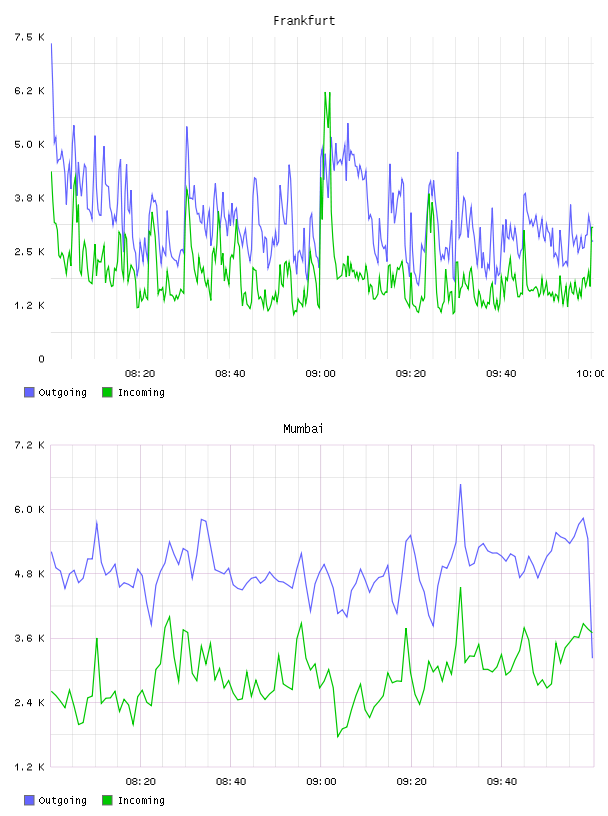608x816 pixels.
Task: Click the blue Outgoing swatch in Frankfurt legend
Action: pyautogui.click(x=29, y=392)
